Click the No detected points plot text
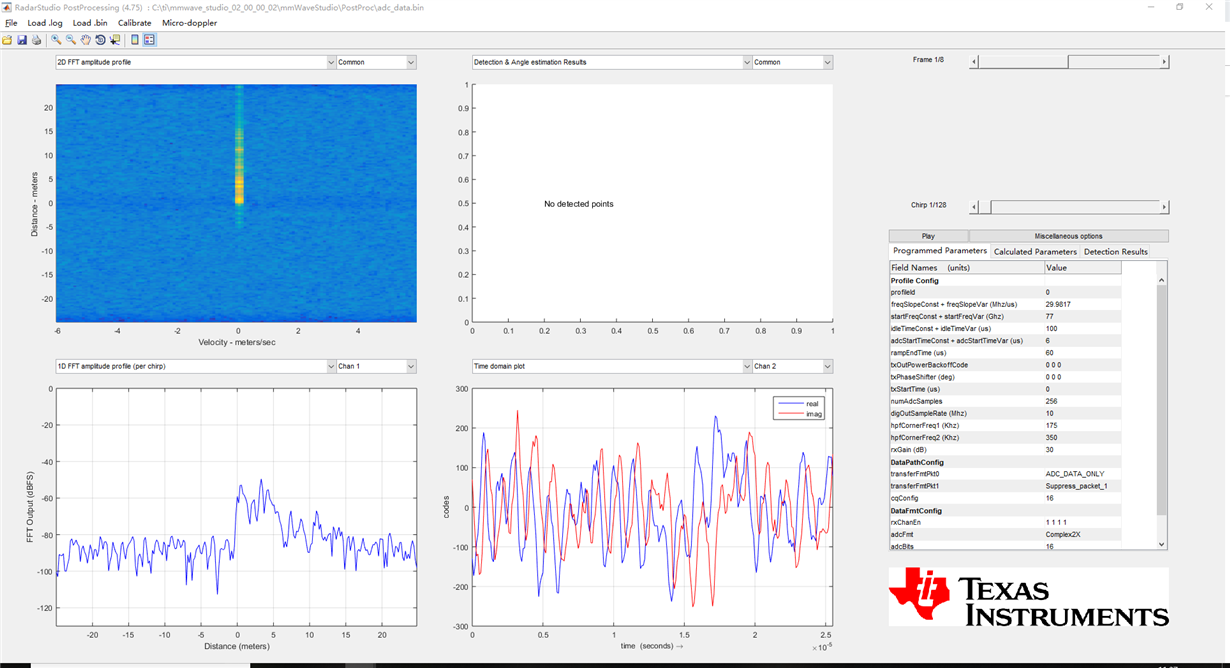Image resolution: width=1230 pixels, height=668 pixels. point(579,204)
